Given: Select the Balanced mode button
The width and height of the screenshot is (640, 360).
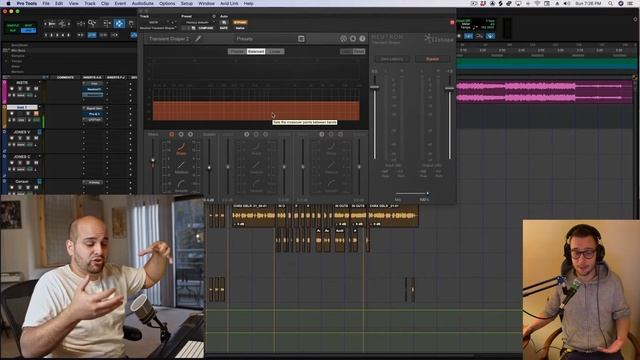Looking at the screenshot, I should pos(256,51).
